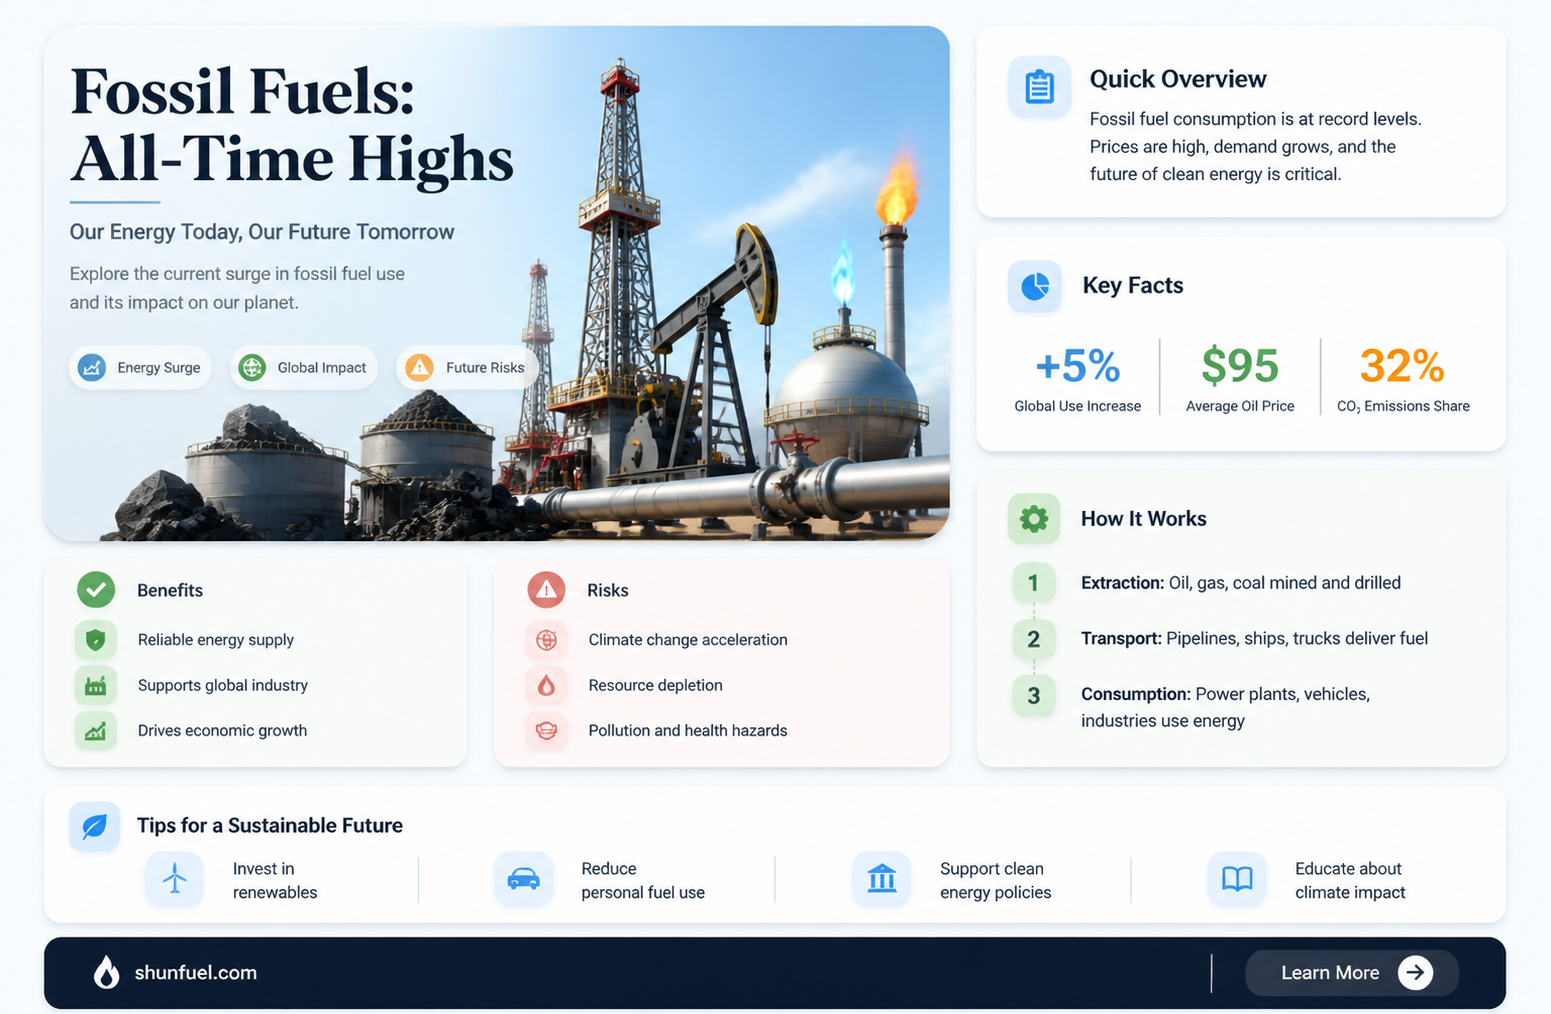Click the Drives economic growth chart icon

(x=95, y=731)
